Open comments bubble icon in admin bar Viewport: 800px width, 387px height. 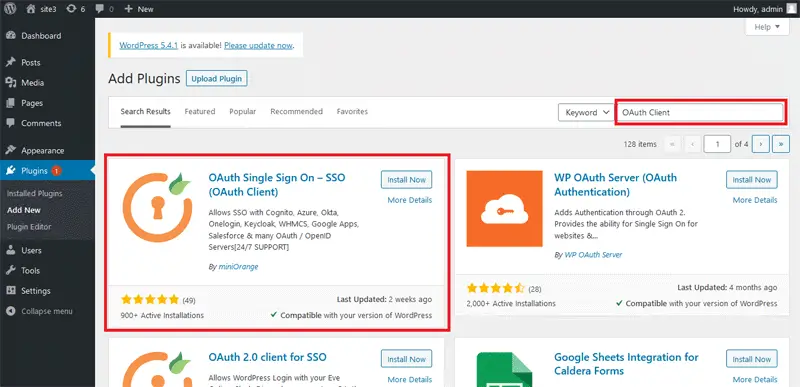tap(99, 9)
